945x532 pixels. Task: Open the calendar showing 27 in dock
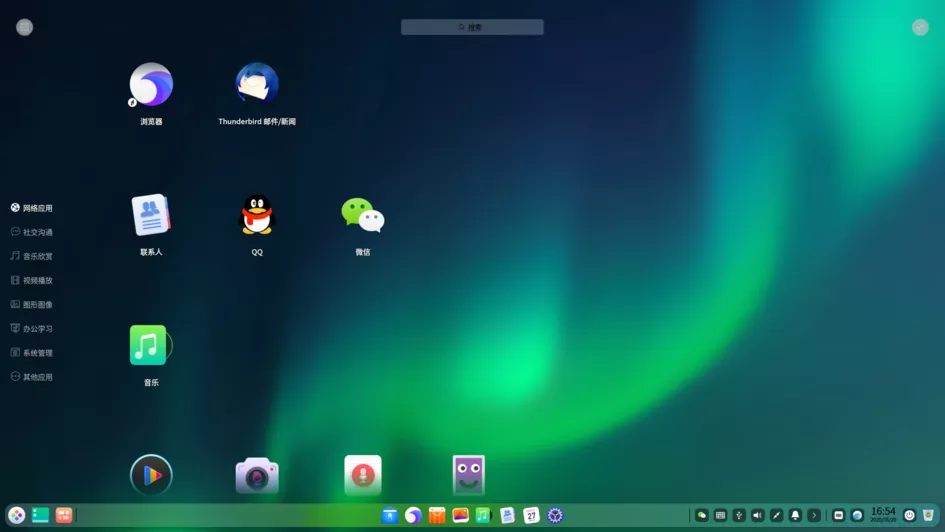(531, 516)
